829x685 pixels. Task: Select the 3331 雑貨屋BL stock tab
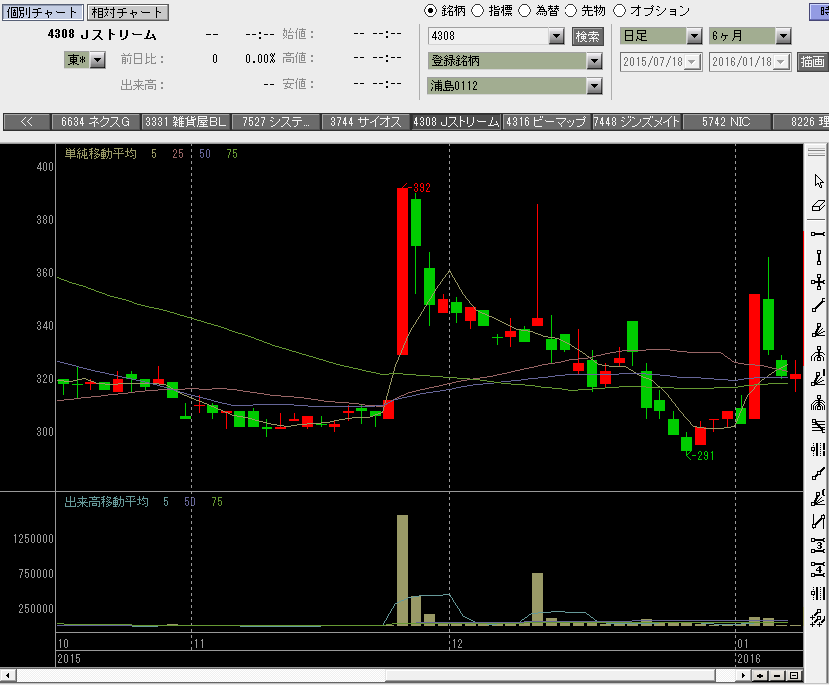(186, 122)
